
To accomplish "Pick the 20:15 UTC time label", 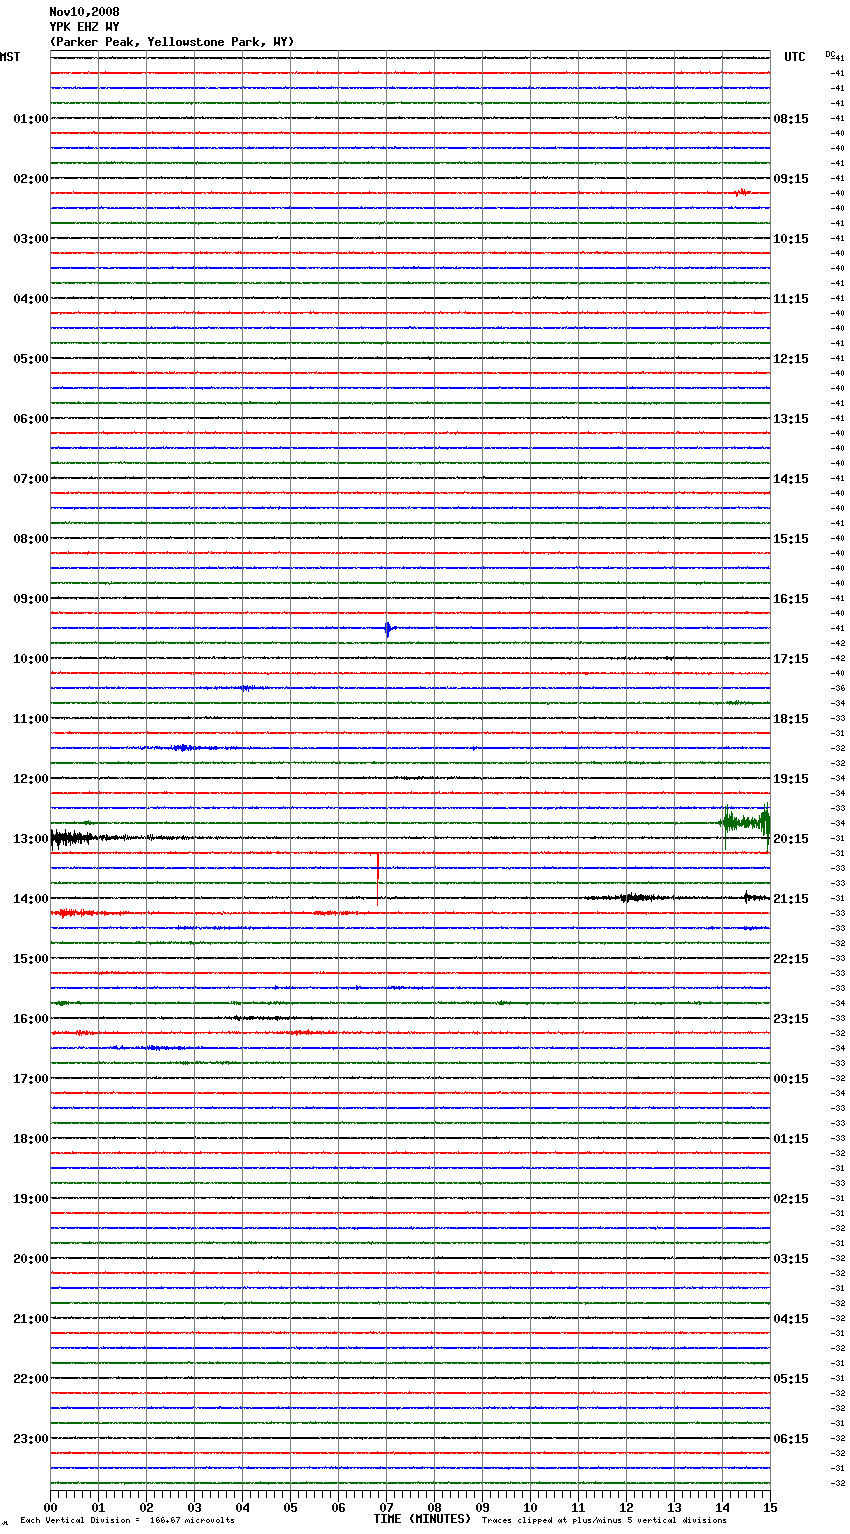I will (791, 839).
